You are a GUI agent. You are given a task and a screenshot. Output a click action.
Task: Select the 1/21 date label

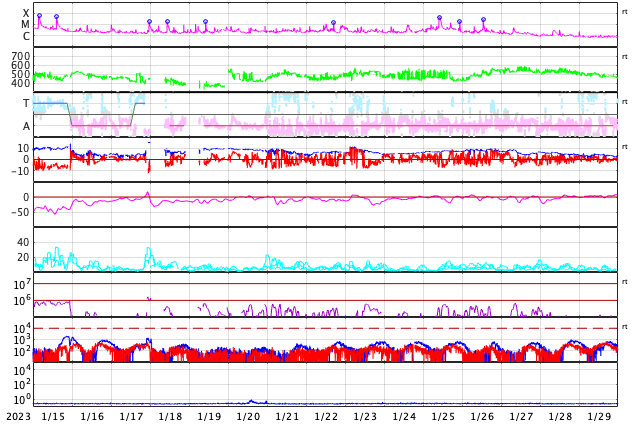[x=287, y=416]
